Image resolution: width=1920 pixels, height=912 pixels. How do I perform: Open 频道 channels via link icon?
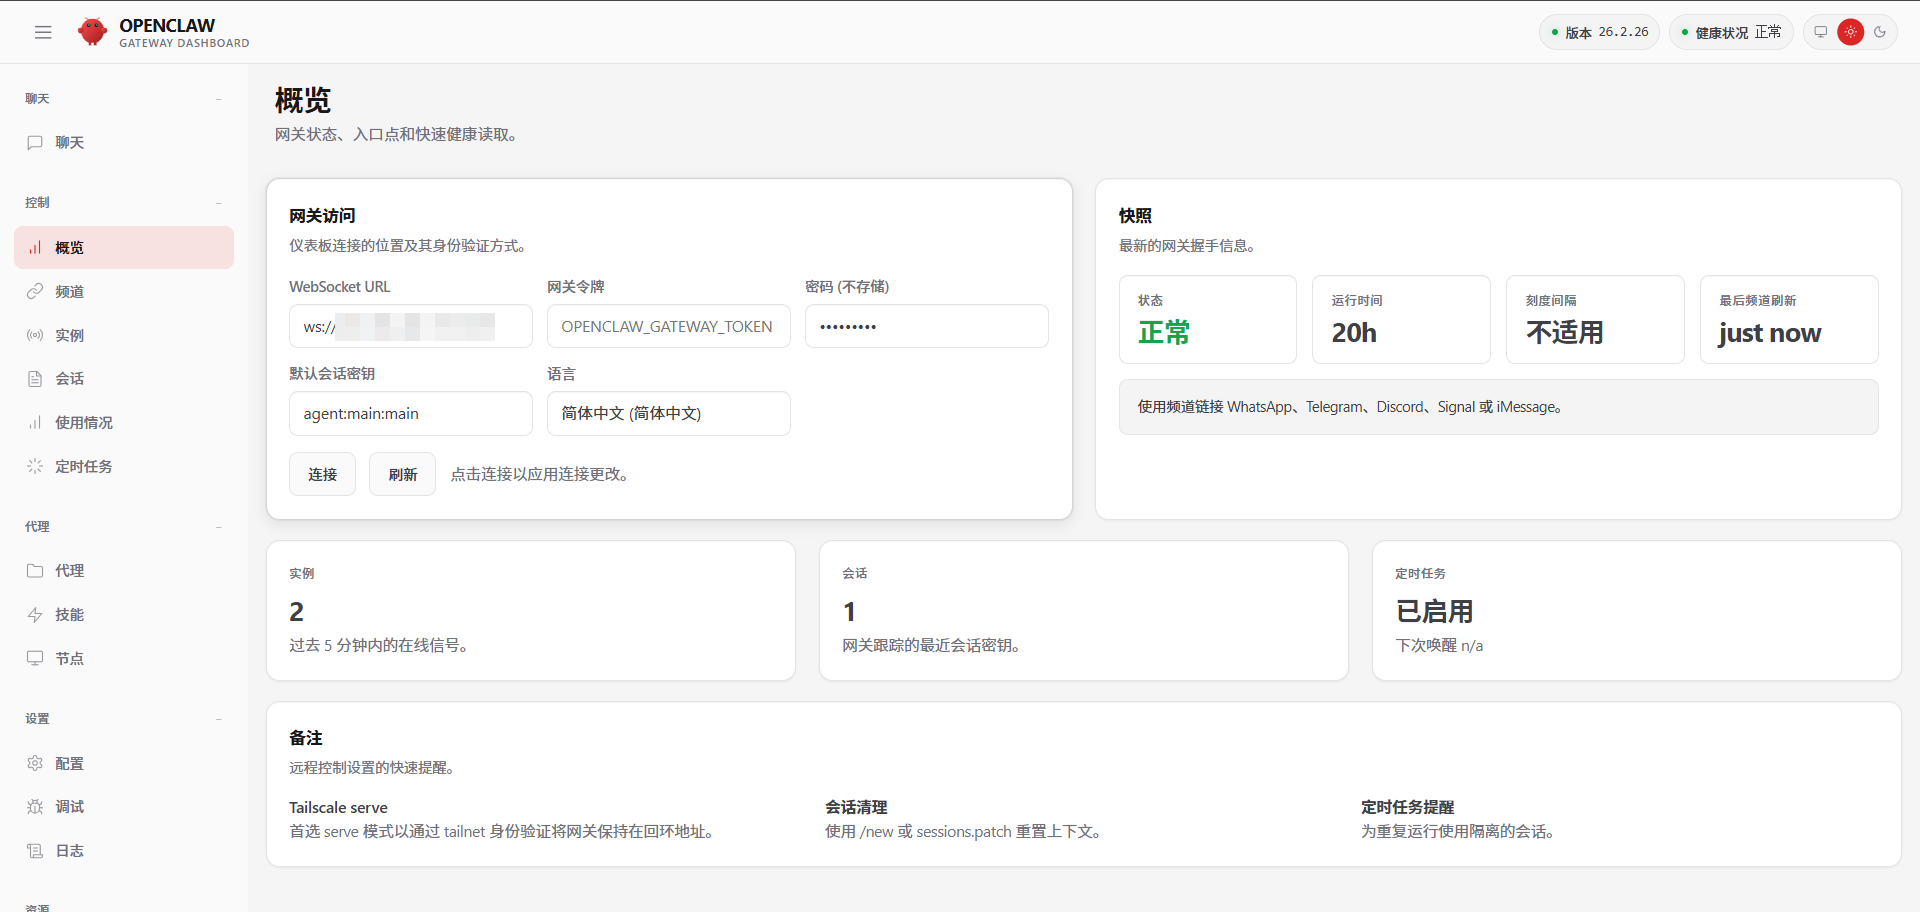tap(35, 291)
